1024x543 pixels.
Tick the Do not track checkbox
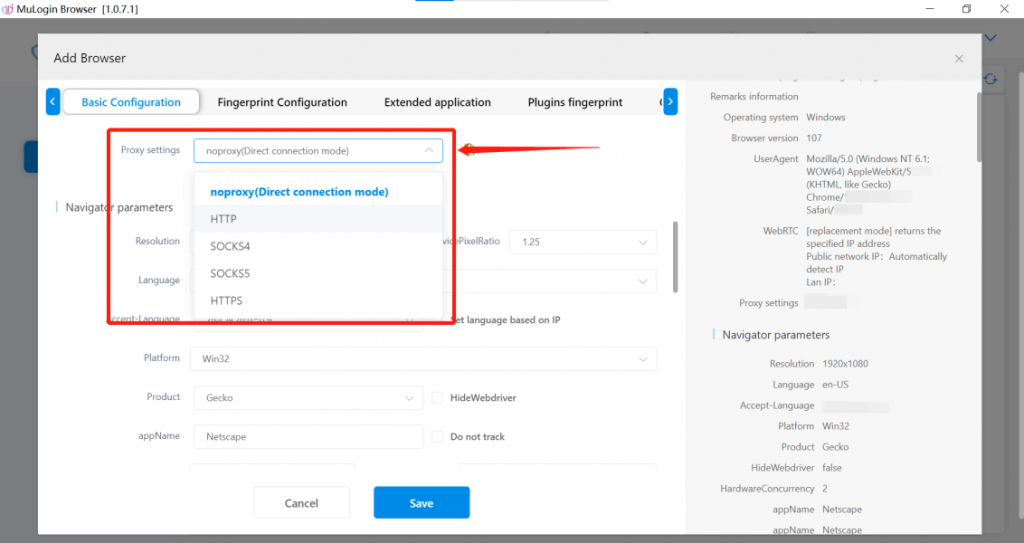[437, 437]
